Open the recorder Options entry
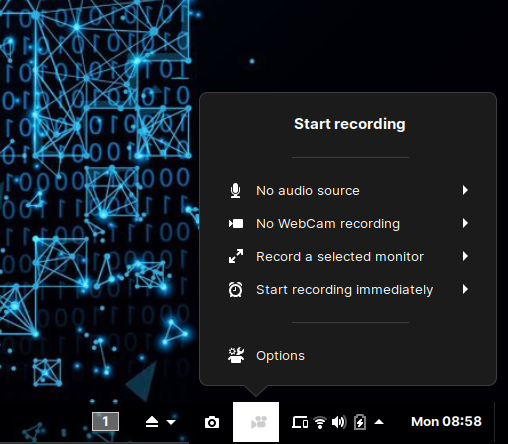This screenshot has height=444, width=508. [349, 356]
